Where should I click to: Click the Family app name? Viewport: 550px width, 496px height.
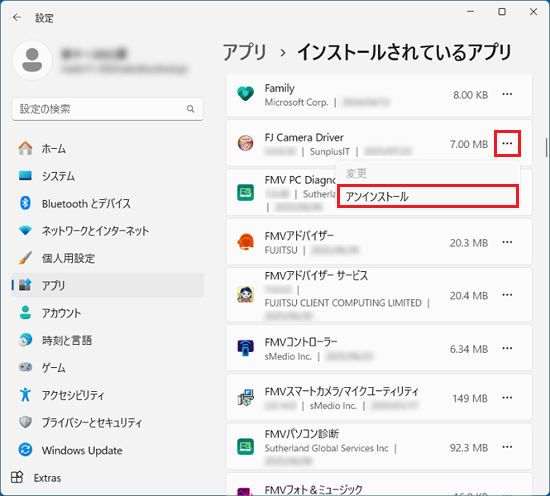[280, 88]
